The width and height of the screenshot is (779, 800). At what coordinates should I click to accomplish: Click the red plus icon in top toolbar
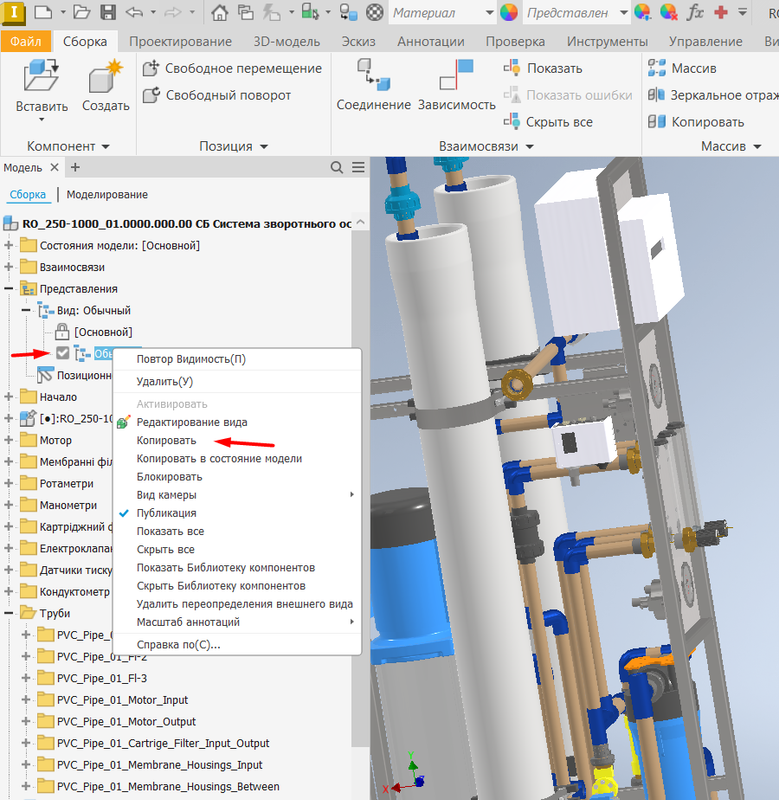pos(721,12)
